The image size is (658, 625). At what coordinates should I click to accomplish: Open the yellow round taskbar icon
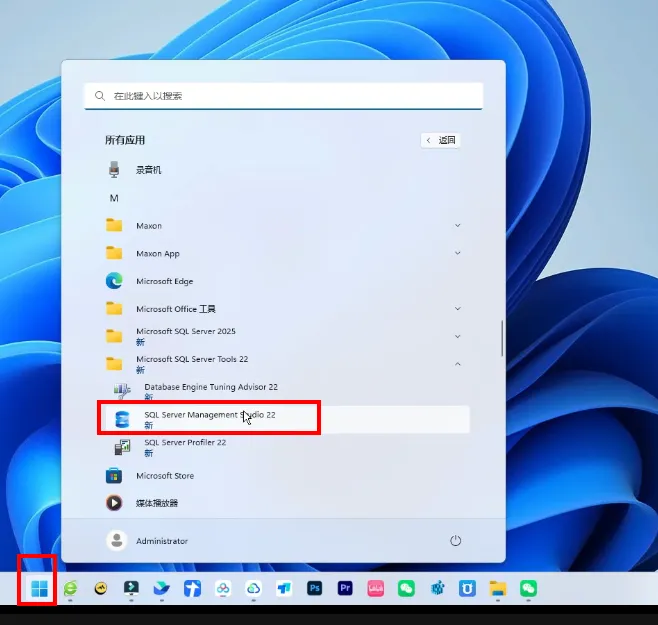[101, 588]
